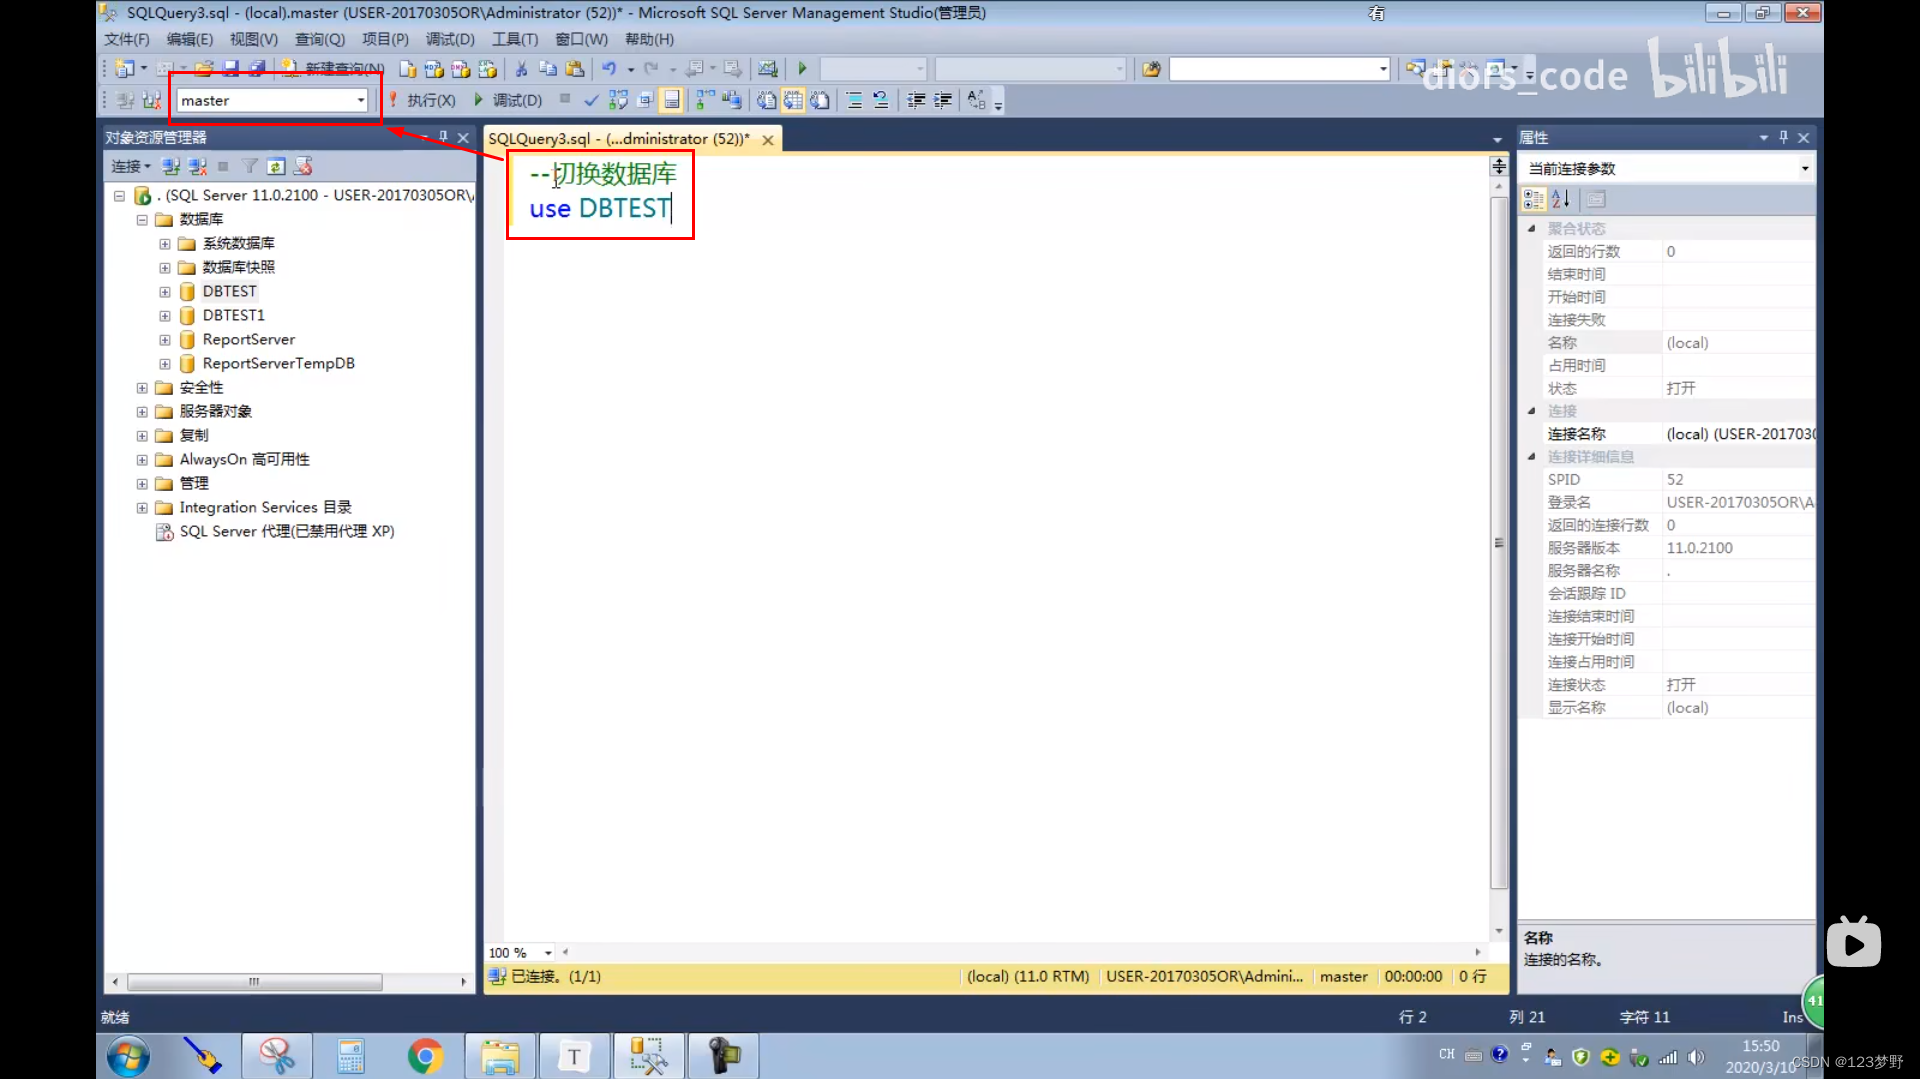Screen dimensions: 1920x1079
Task: Open the 连接 dropdown in Object Explorer
Action: tap(131, 166)
